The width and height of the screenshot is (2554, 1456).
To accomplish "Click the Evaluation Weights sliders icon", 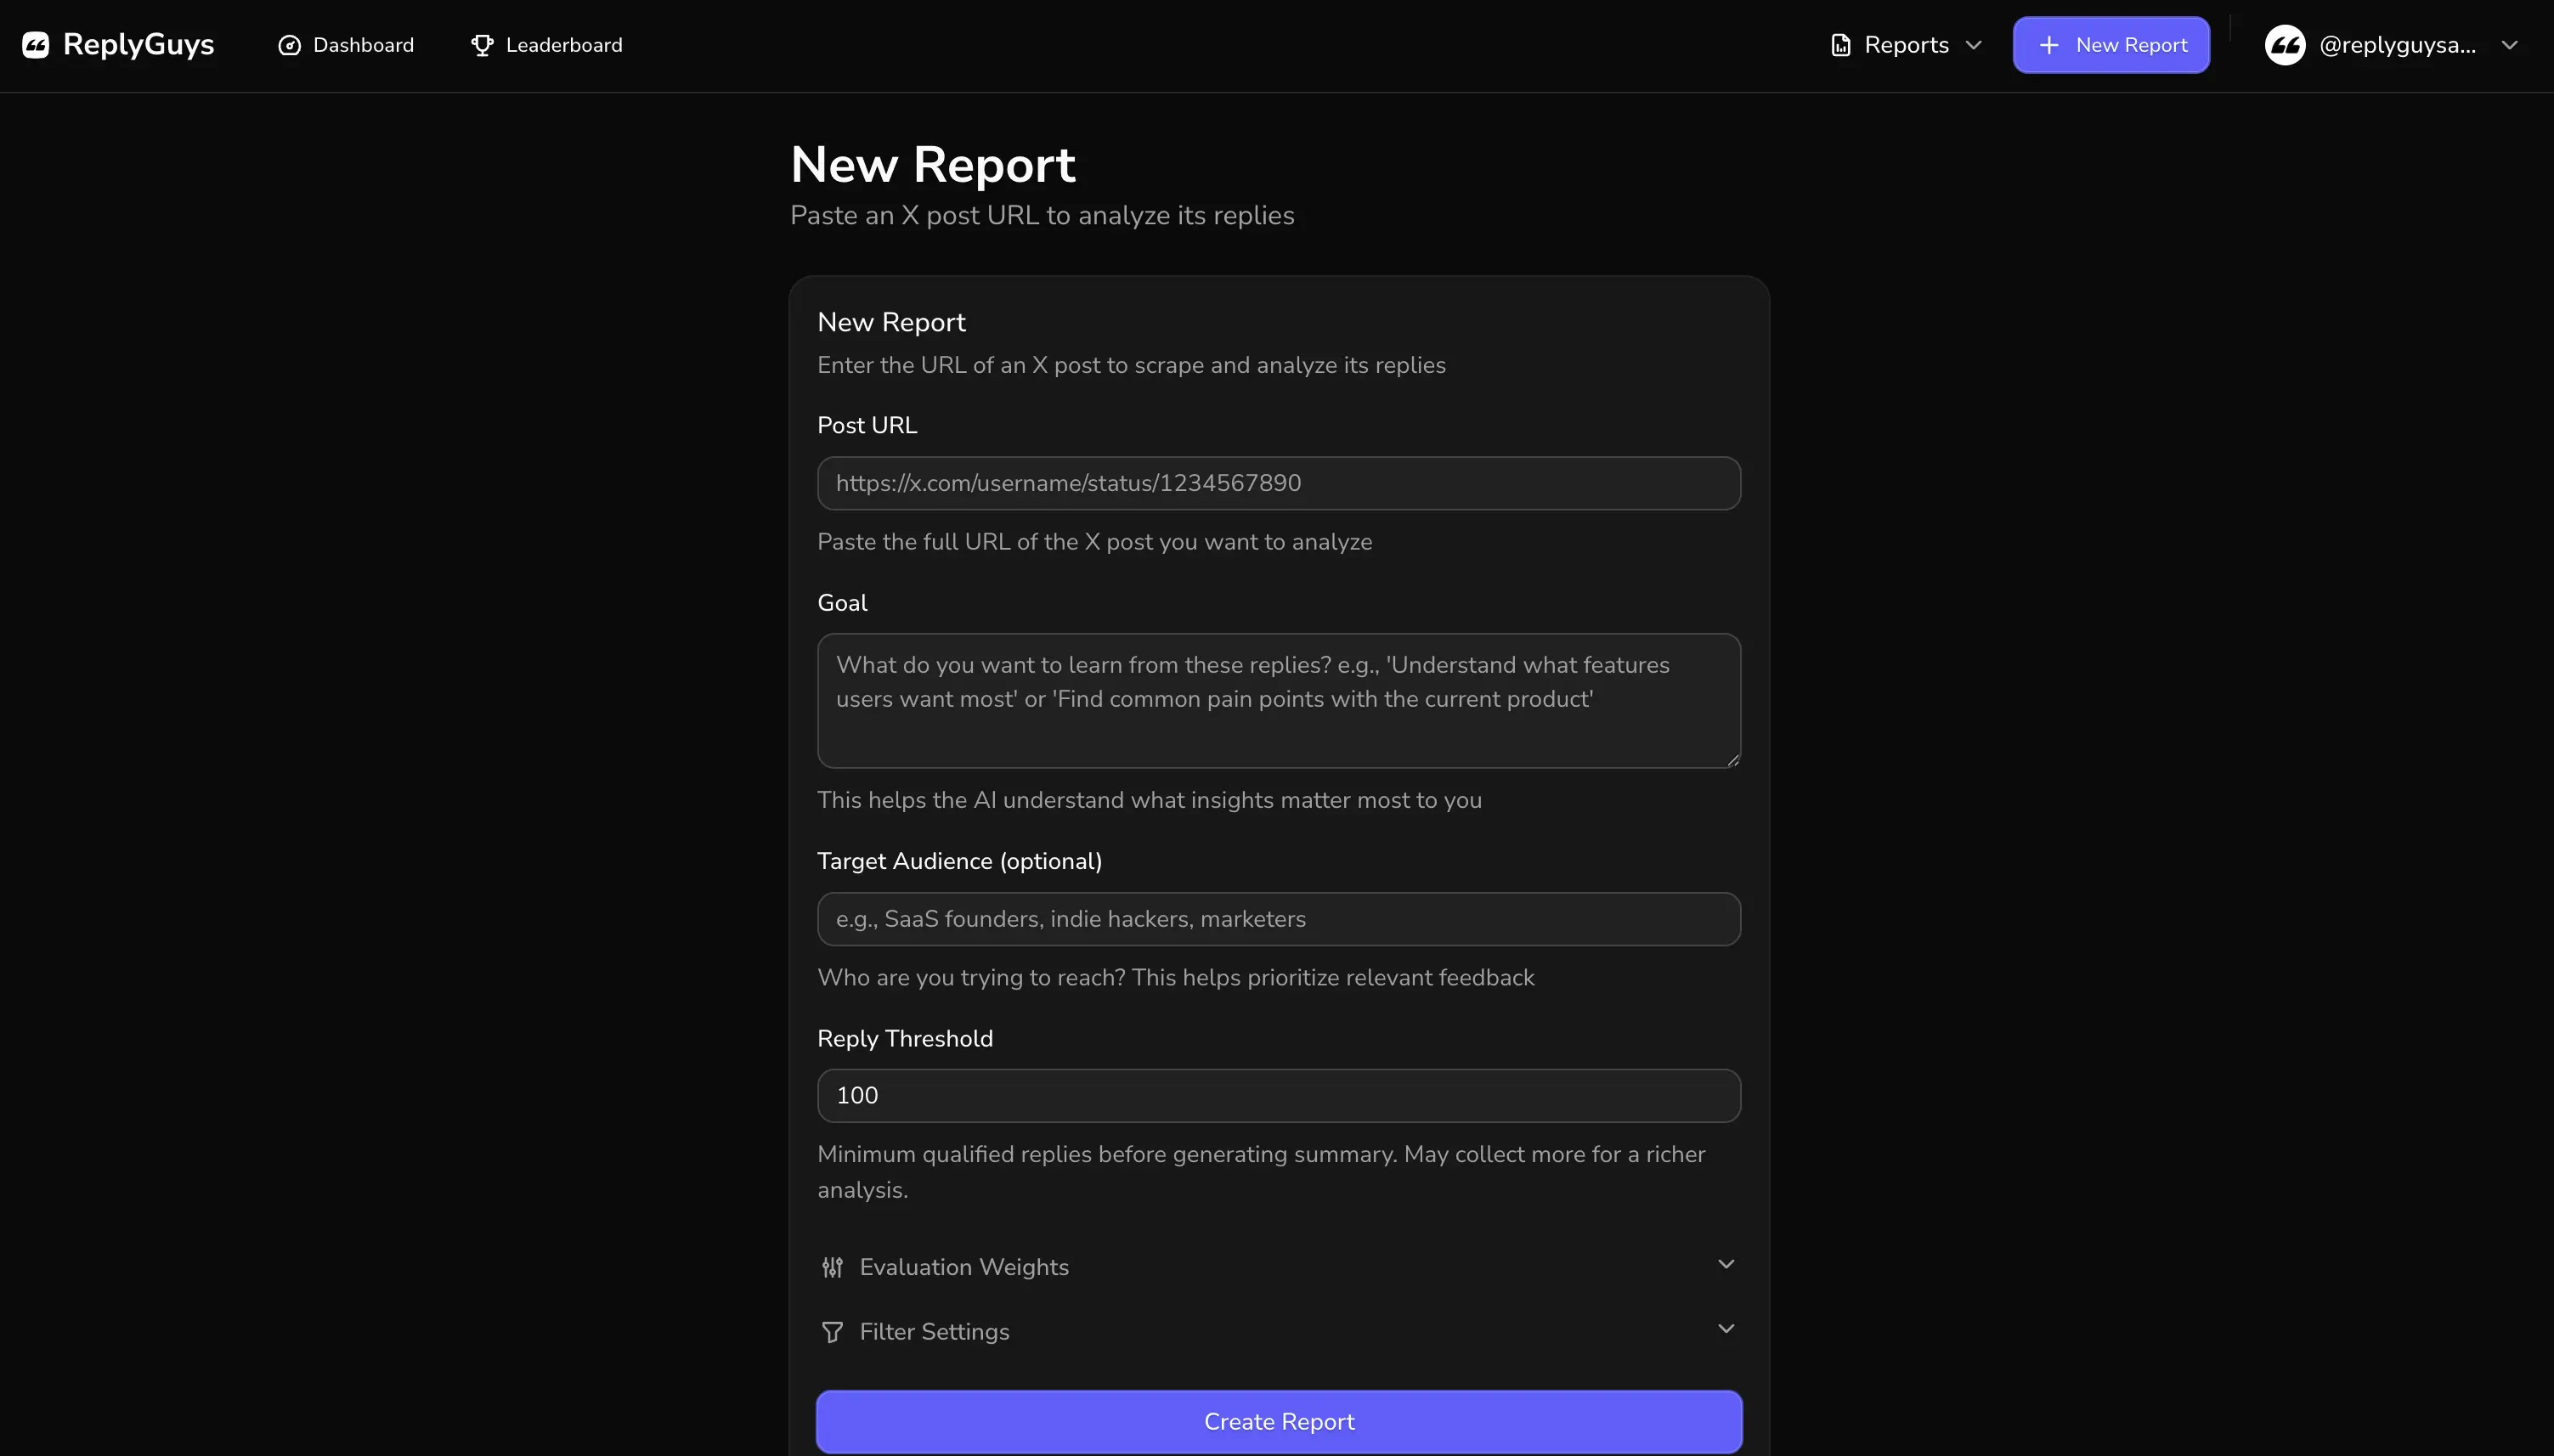I will pyautogui.click(x=833, y=1266).
